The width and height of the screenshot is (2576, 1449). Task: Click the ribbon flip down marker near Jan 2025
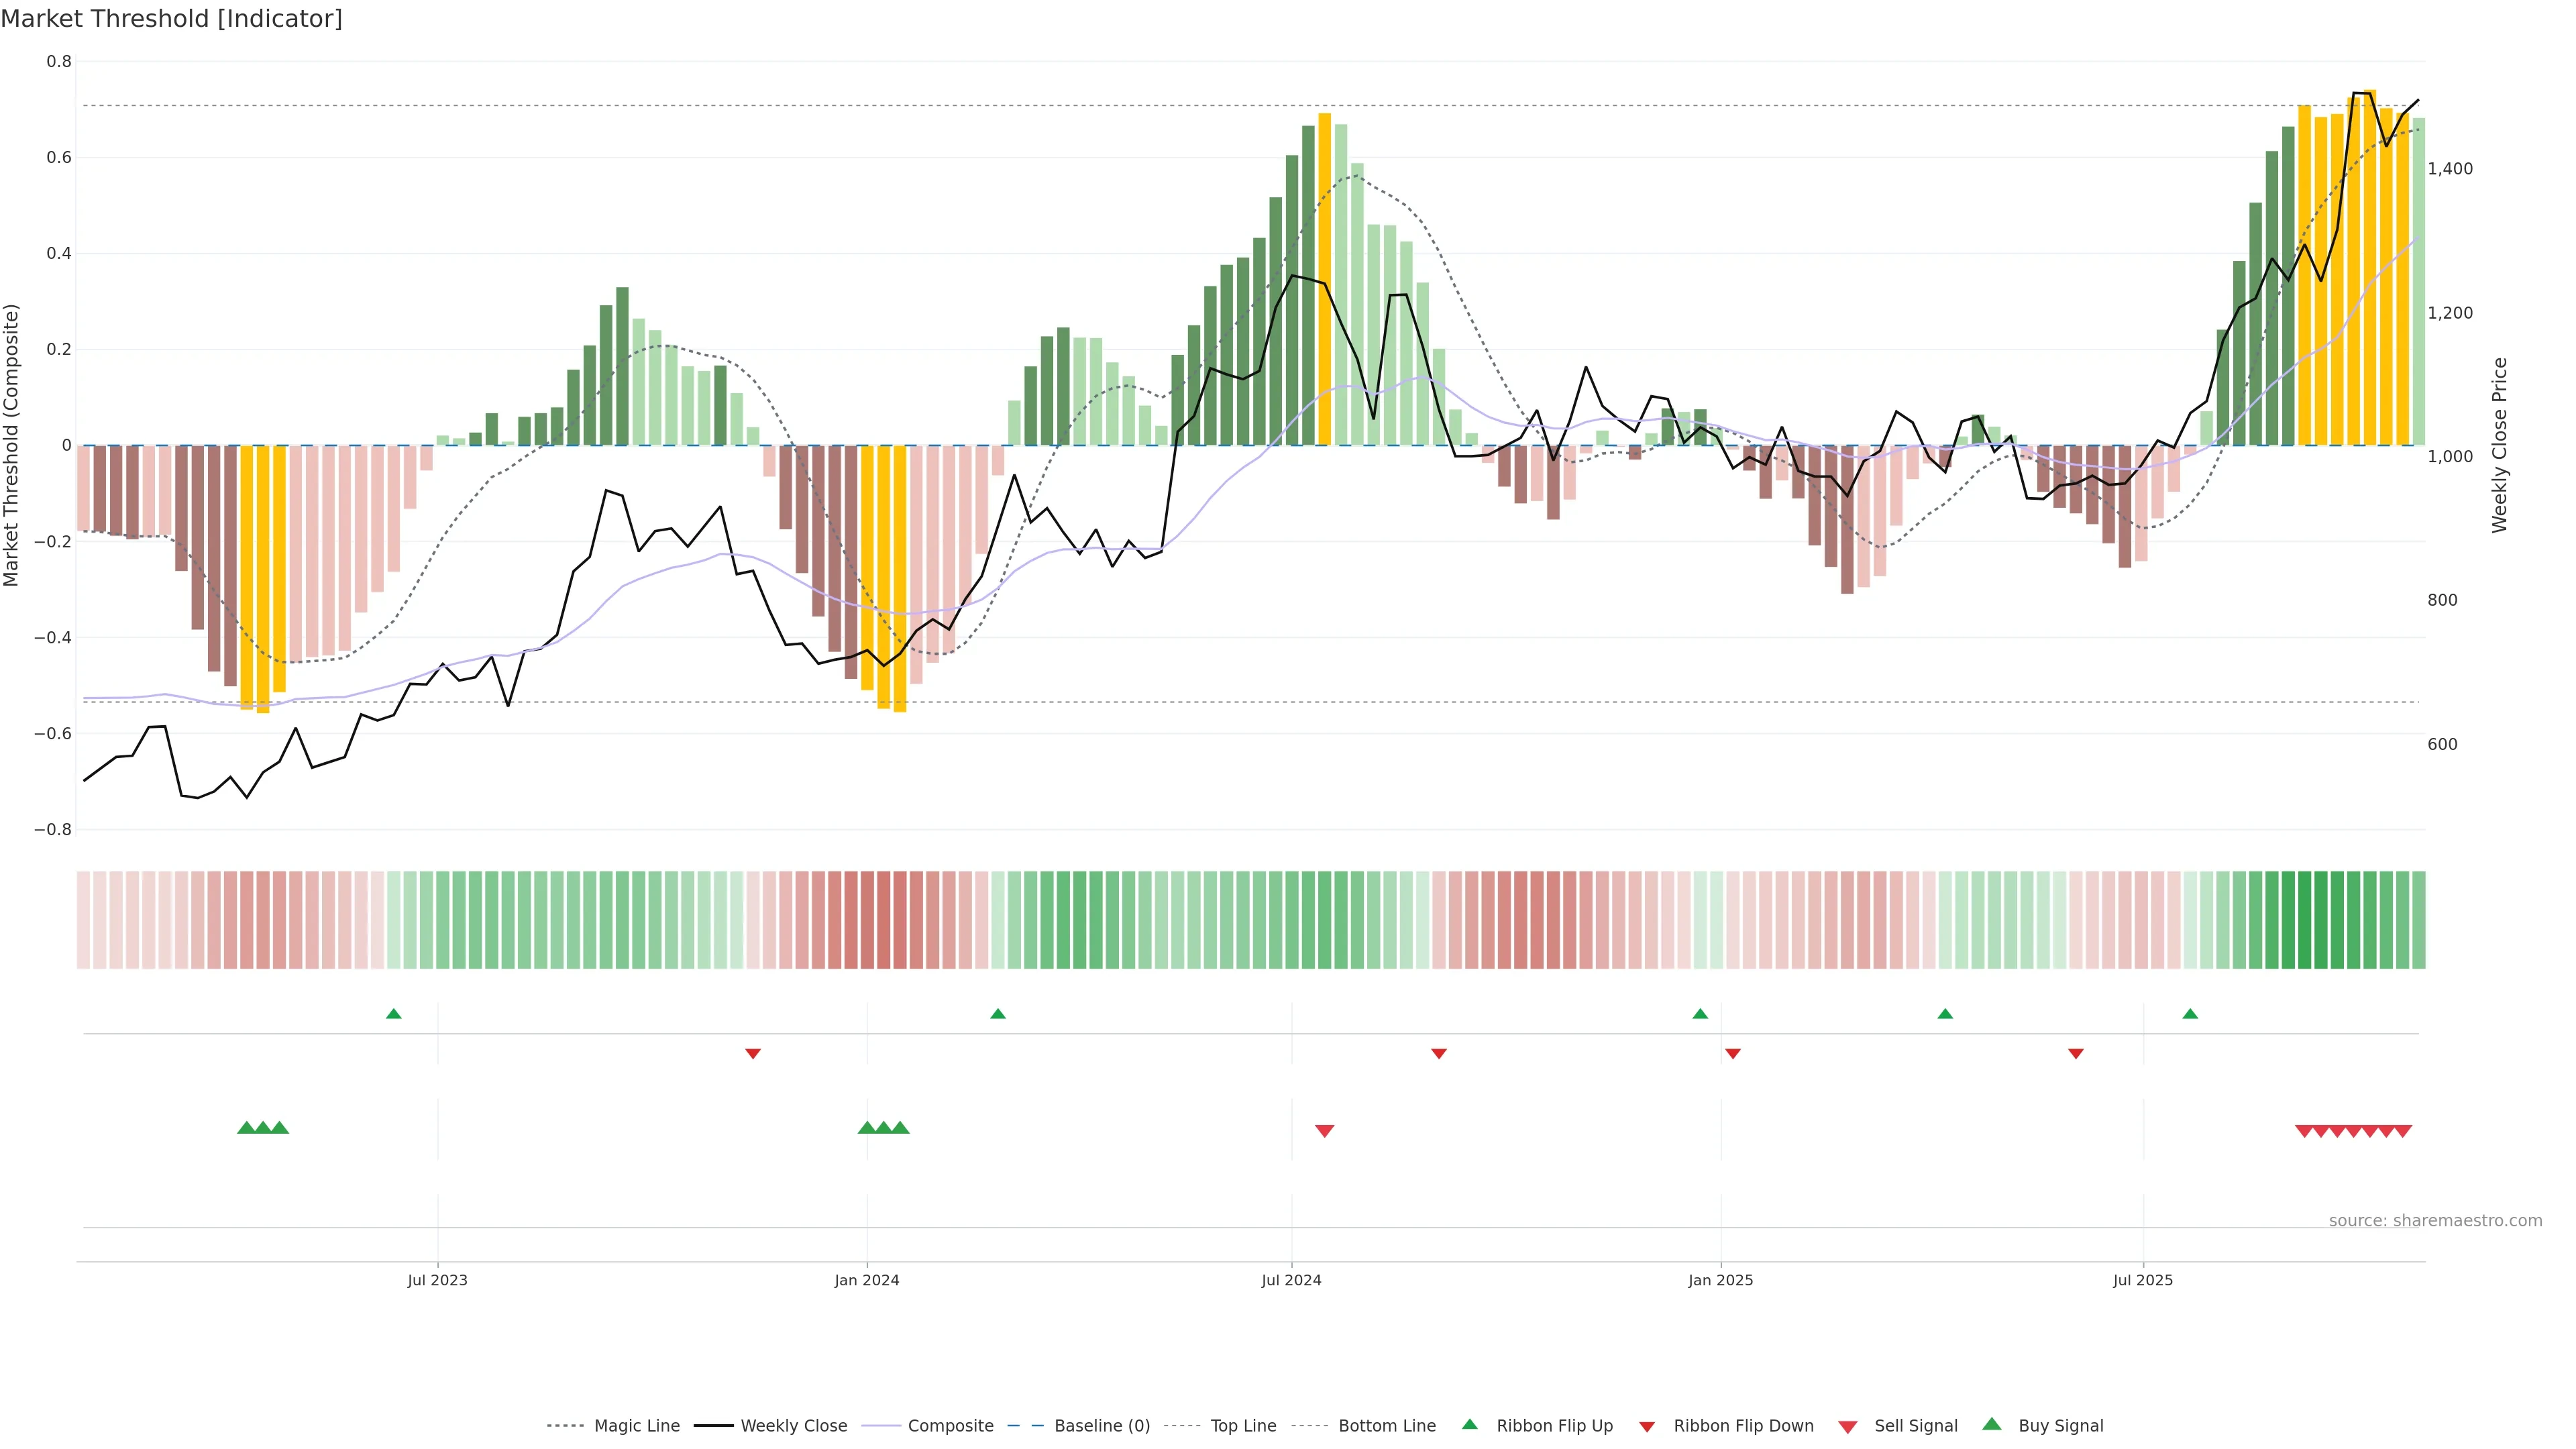(1733, 1054)
